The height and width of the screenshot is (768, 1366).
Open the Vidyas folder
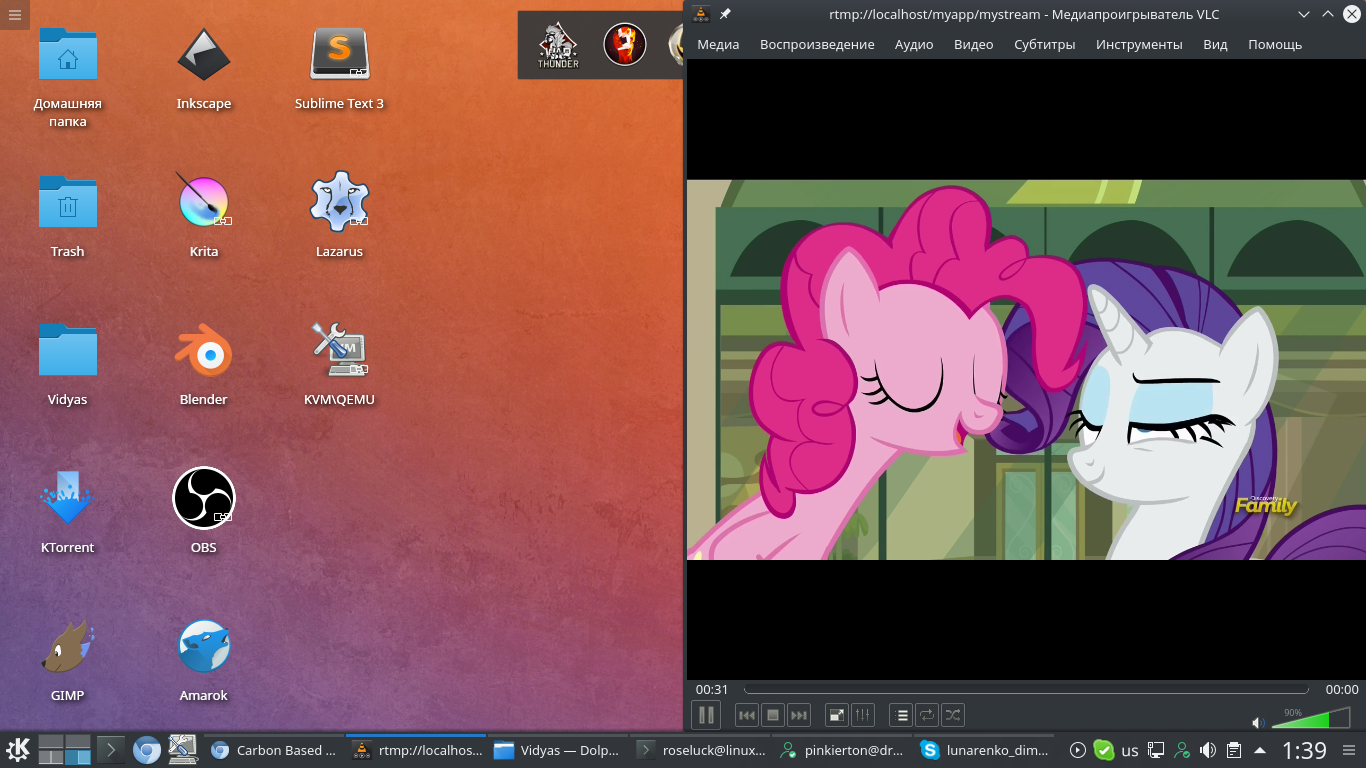pyautogui.click(x=68, y=366)
